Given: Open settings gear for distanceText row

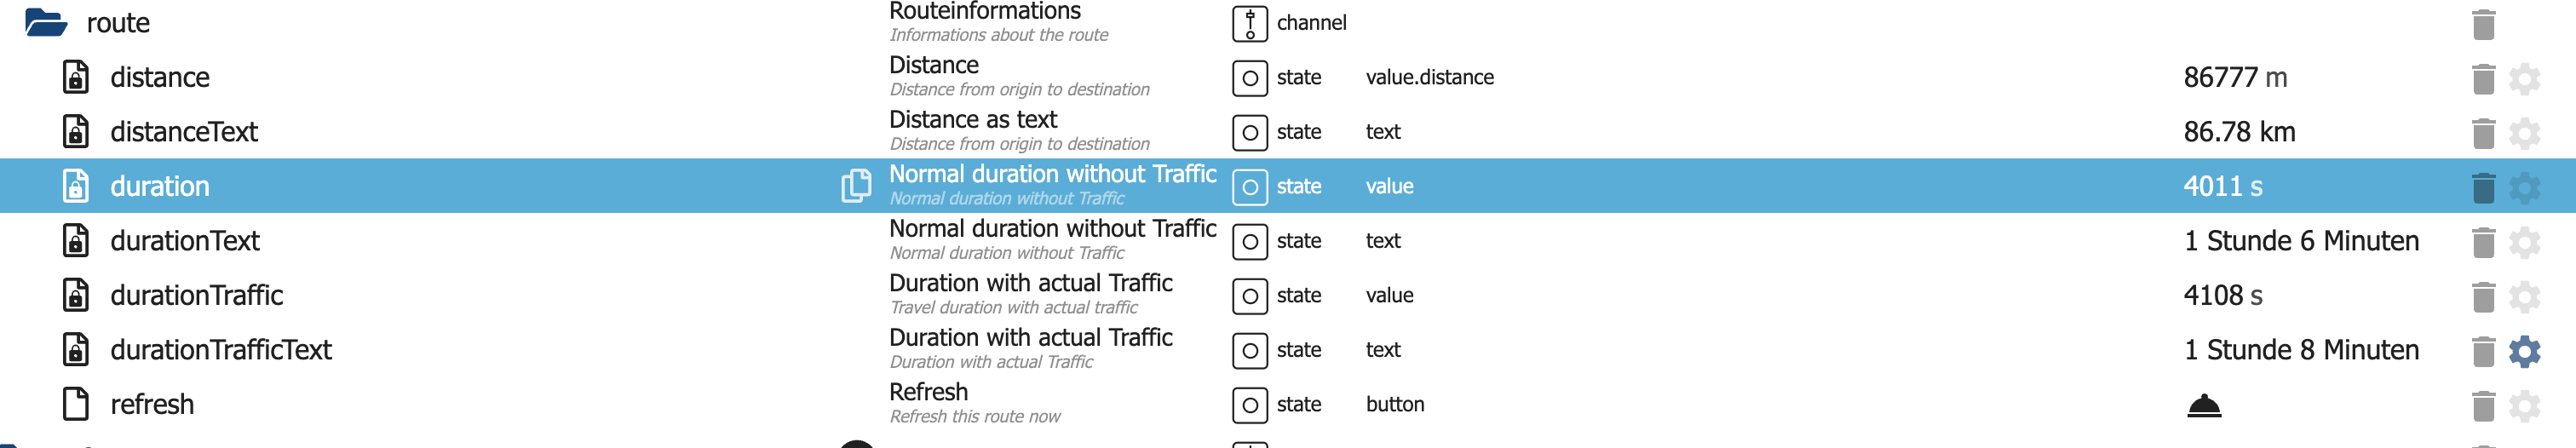Looking at the screenshot, I should tap(2524, 133).
